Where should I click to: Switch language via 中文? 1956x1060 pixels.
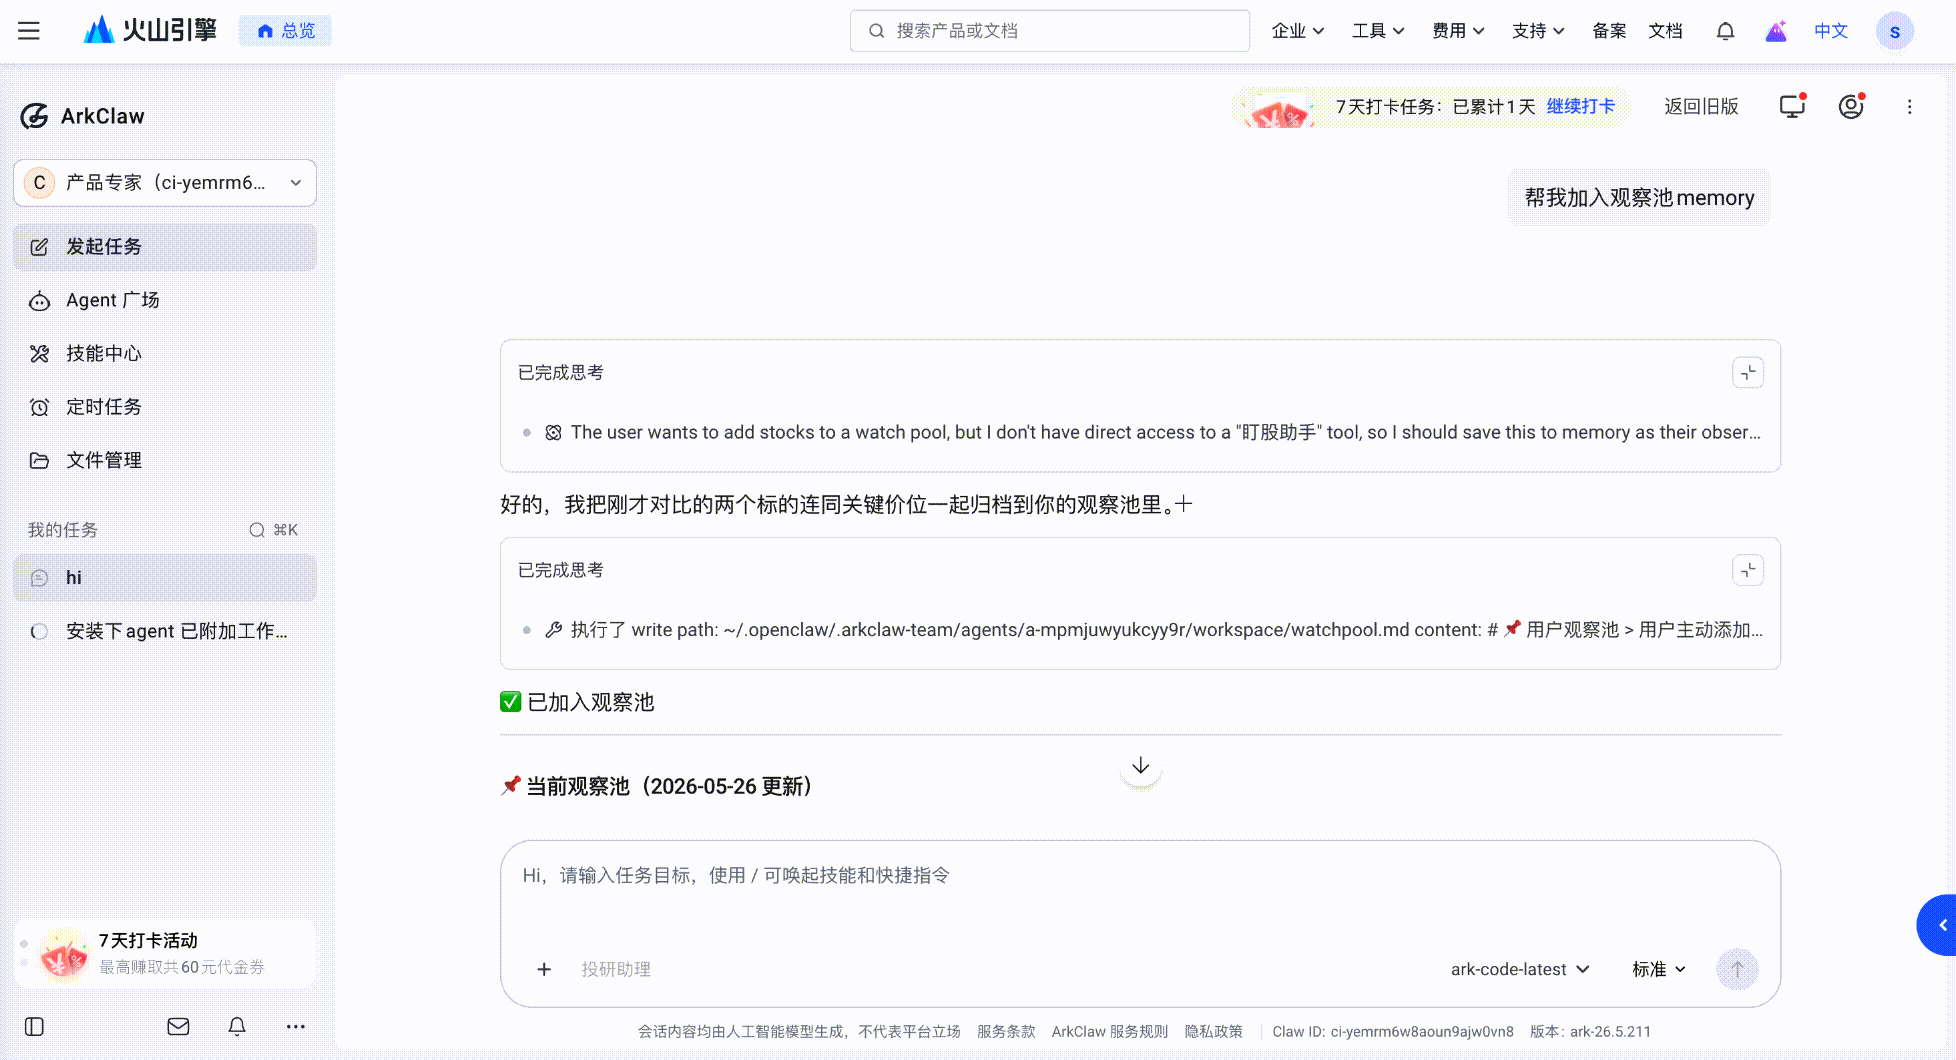[x=1831, y=31]
